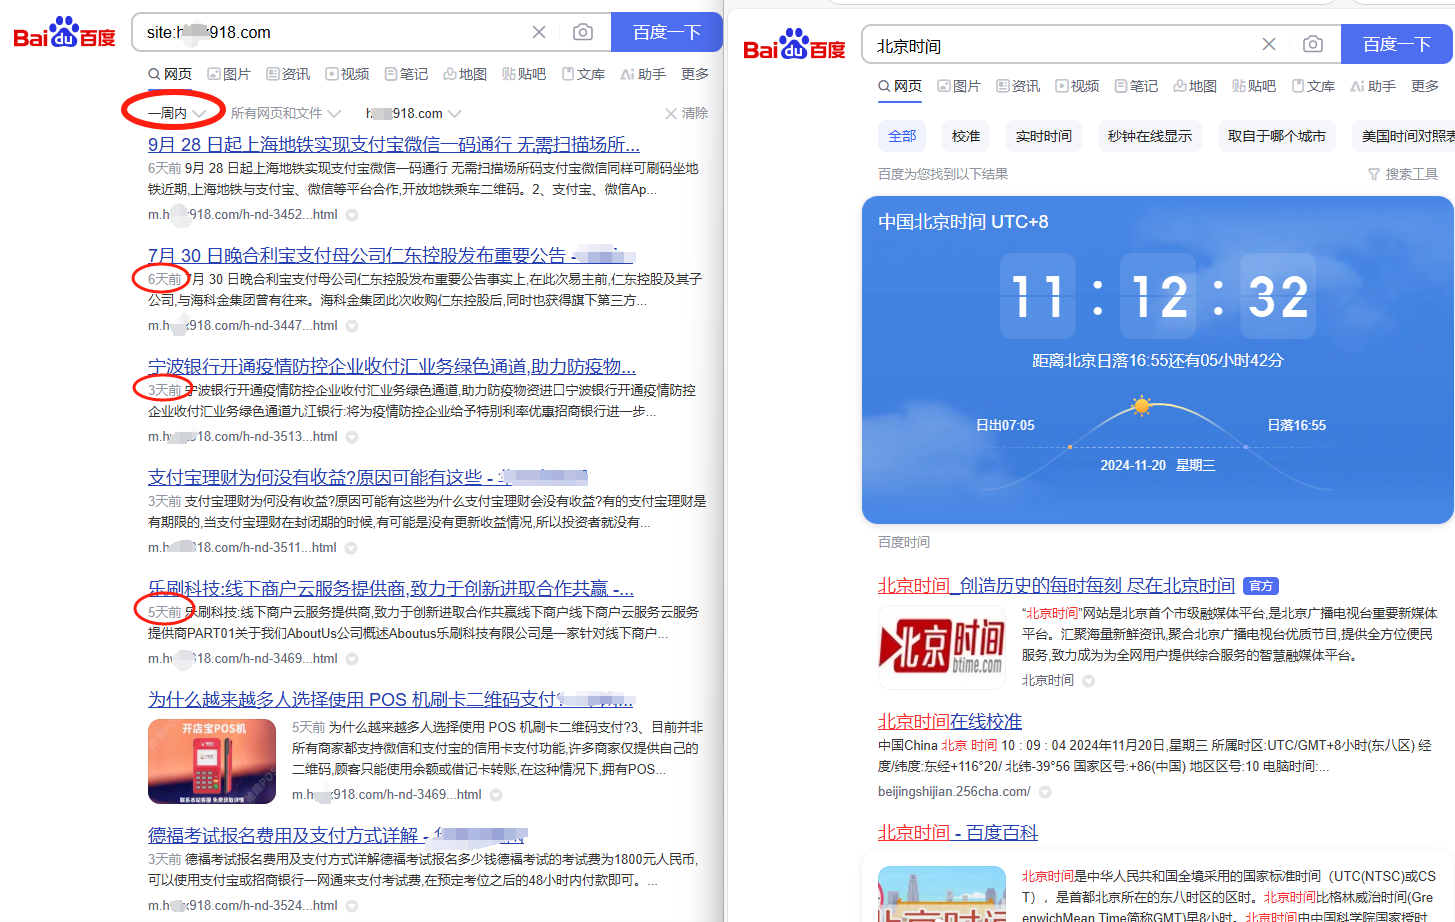Image resolution: width=1455 pixels, height=922 pixels.
Task: Select 文库 tab in left window
Action: (583, 74)
